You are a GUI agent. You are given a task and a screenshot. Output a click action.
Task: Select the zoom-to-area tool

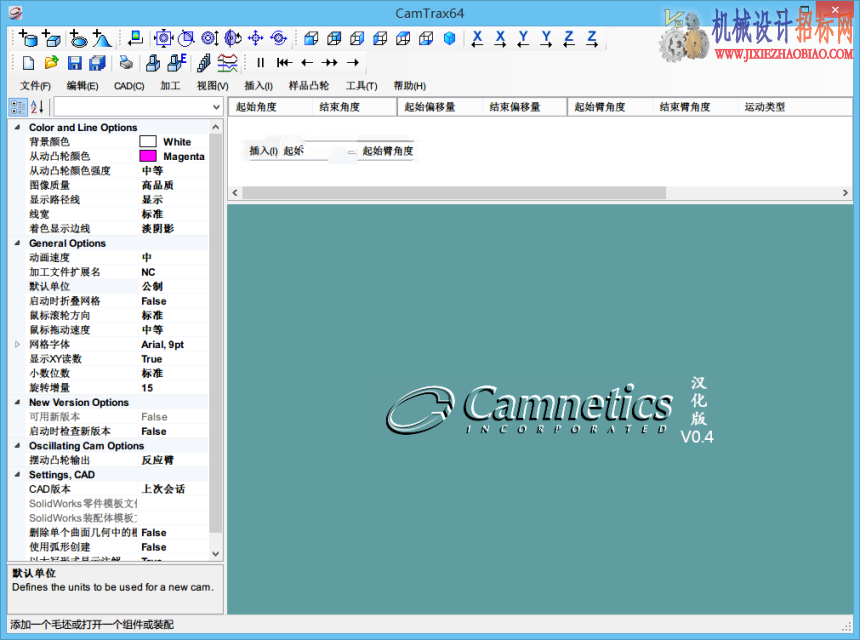(186, 38)
